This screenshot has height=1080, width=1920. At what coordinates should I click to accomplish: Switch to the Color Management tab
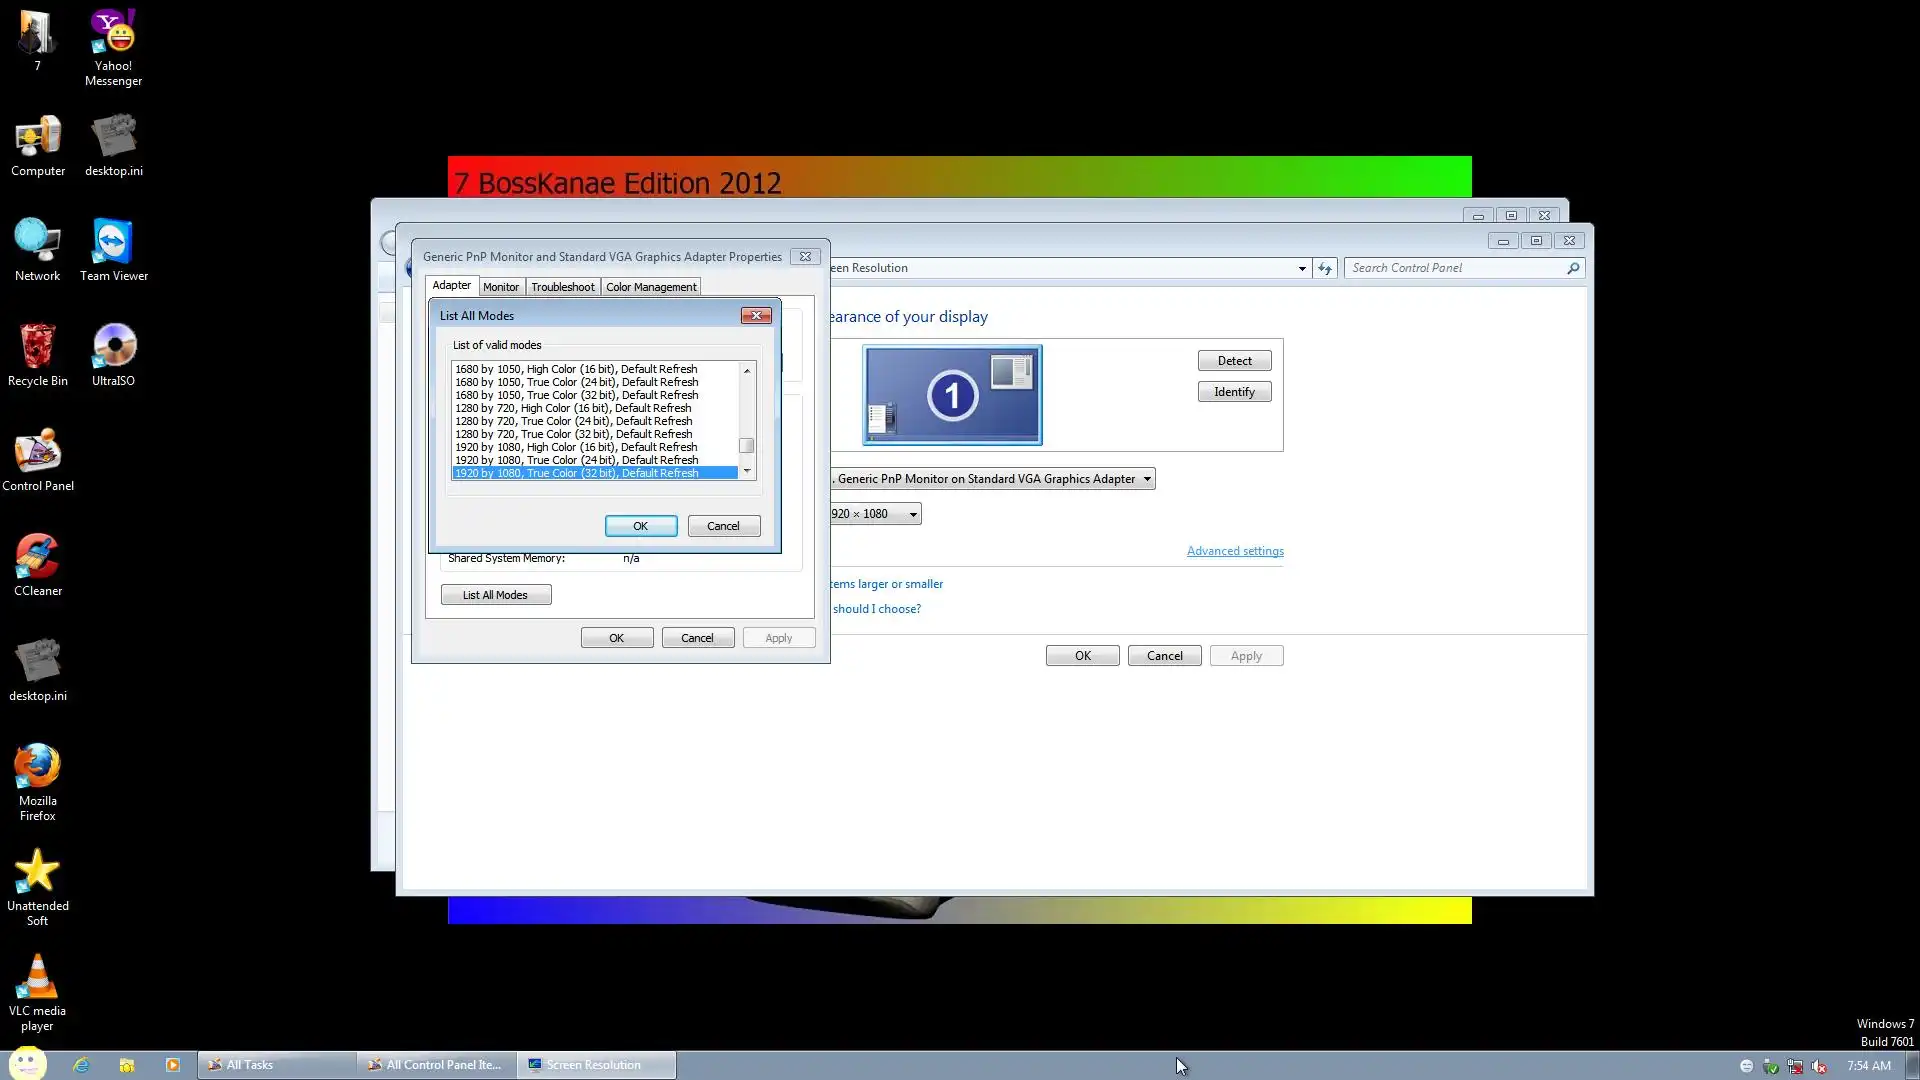tap(651, 287)
